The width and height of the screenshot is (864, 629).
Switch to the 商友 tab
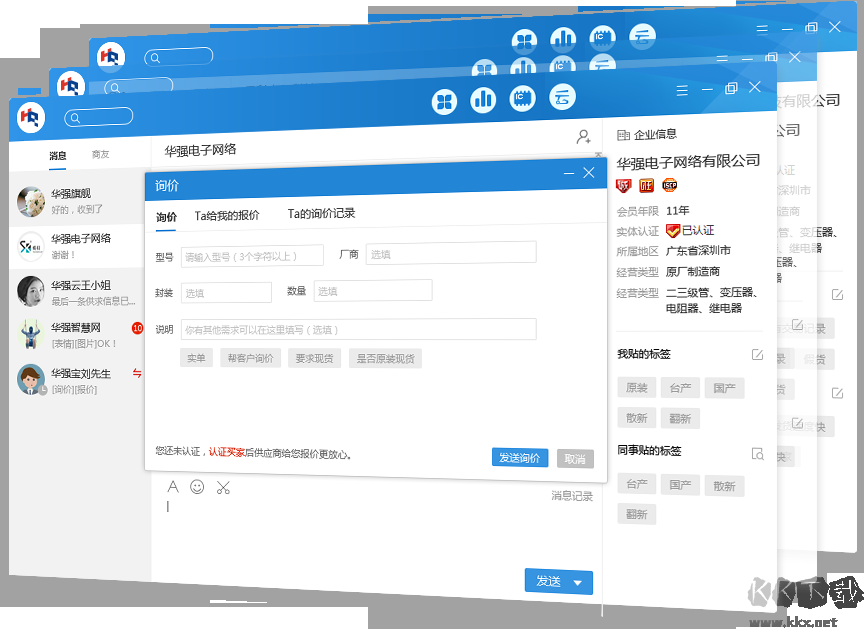[100, 155]
